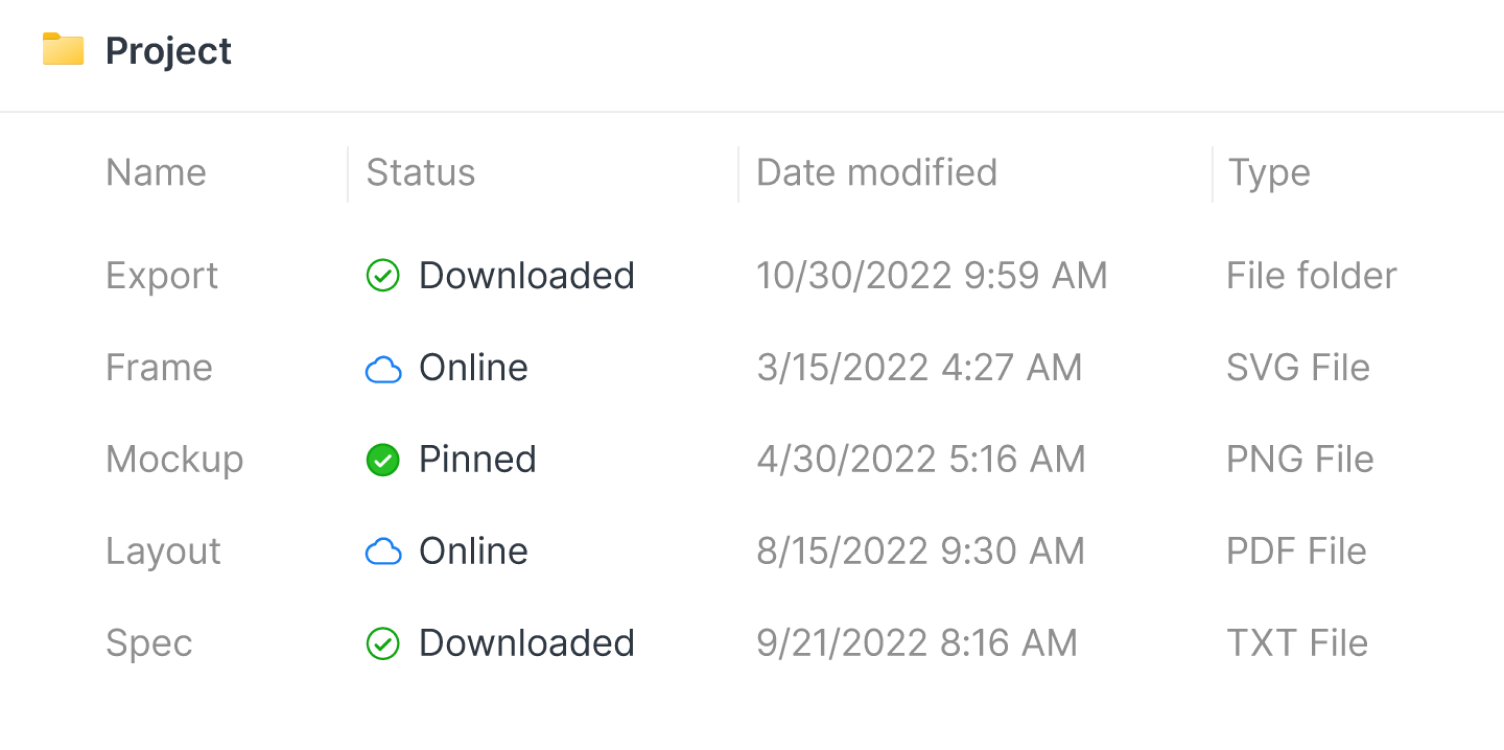
Task: Click the Project folder title
Action: point(168,51)
